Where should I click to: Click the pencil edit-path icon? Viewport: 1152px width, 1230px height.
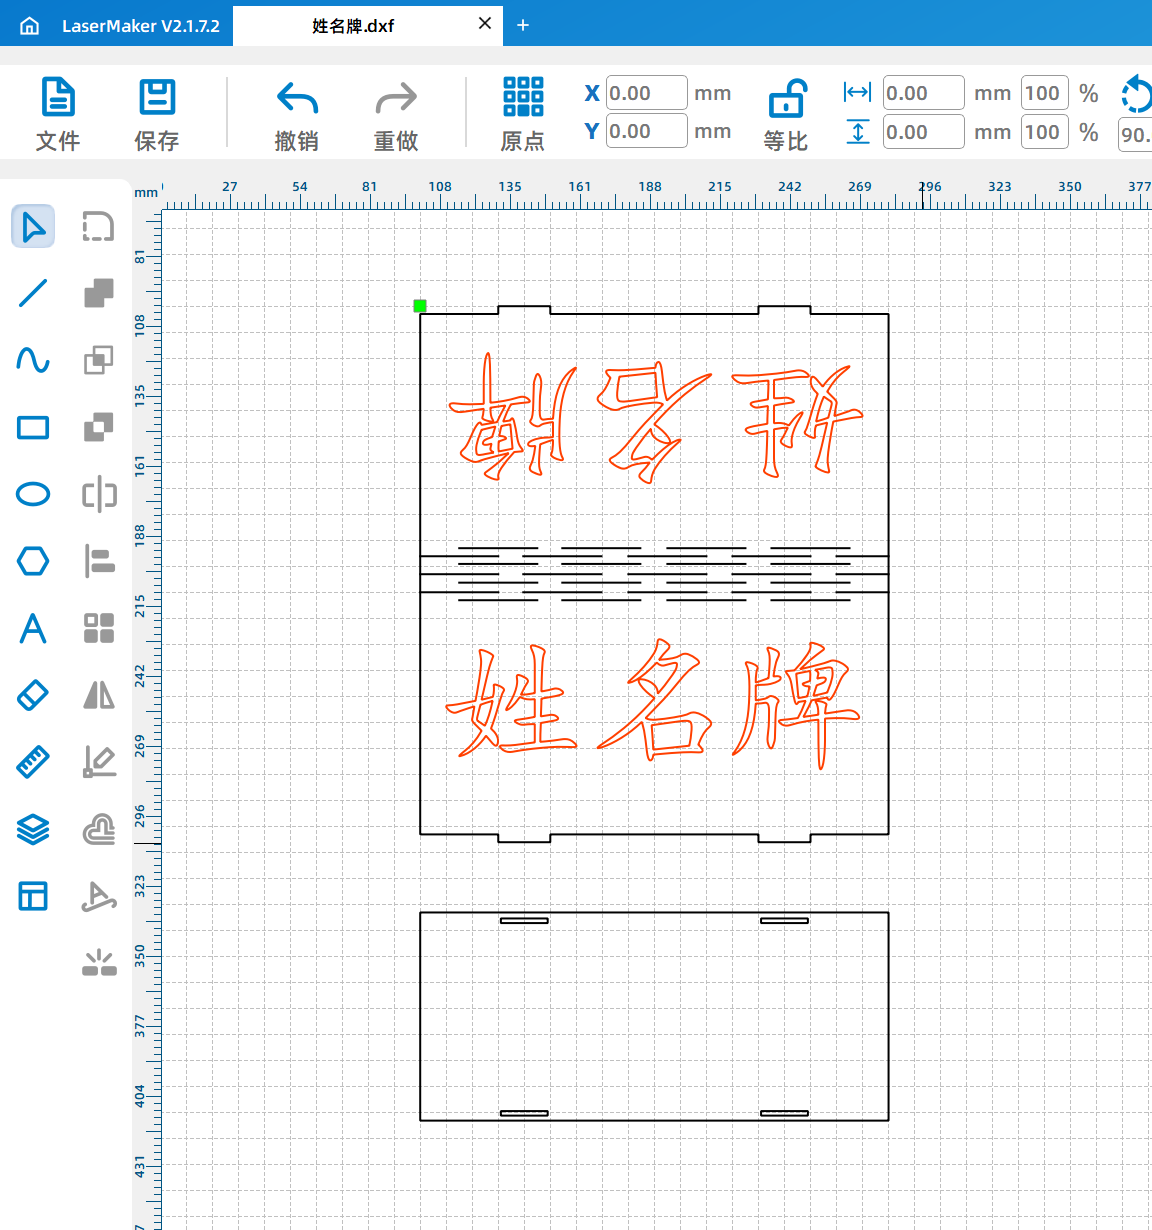[99, 762]
